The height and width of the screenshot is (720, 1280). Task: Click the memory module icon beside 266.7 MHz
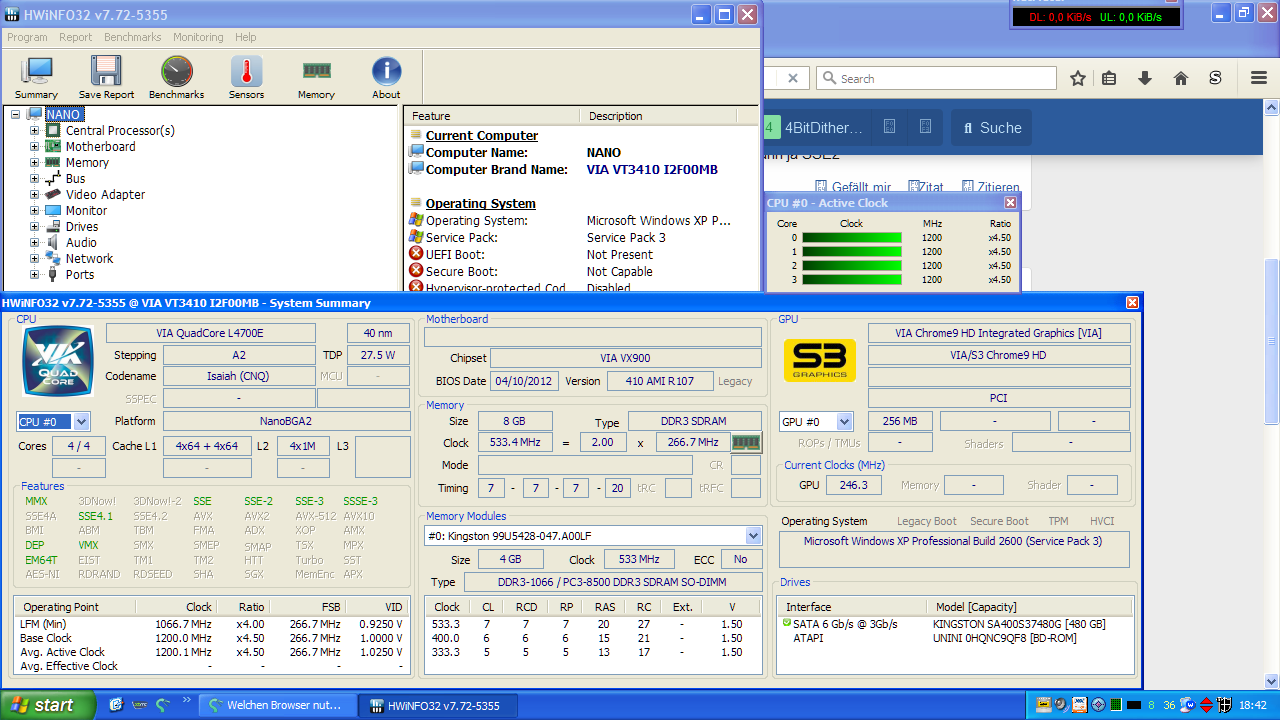746,442
